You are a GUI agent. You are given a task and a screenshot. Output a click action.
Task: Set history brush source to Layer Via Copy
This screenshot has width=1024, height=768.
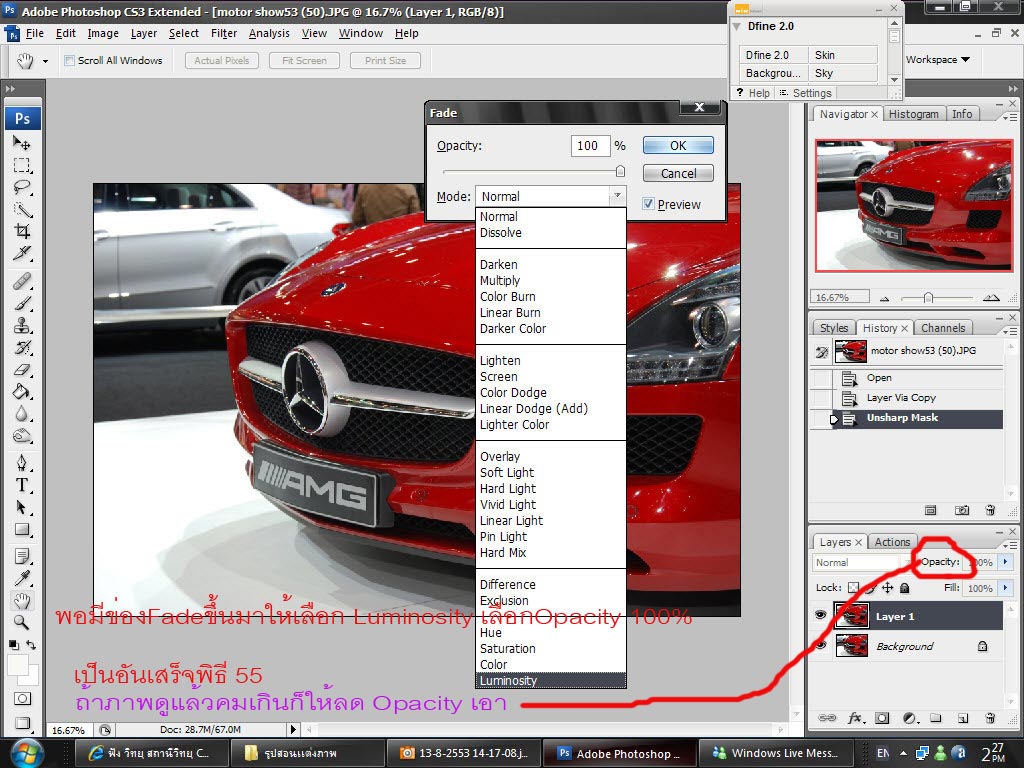(822, 398)
